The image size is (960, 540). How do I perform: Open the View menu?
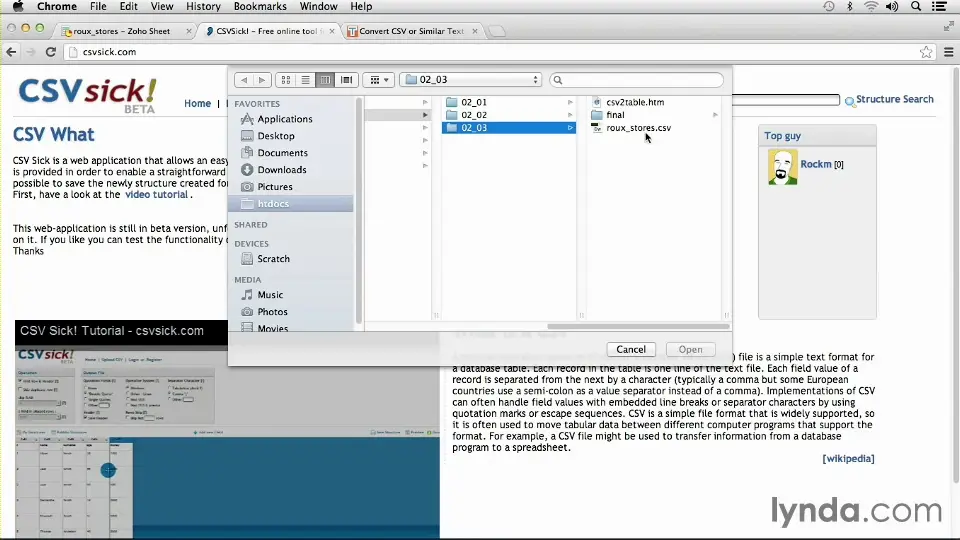point(162,6)
